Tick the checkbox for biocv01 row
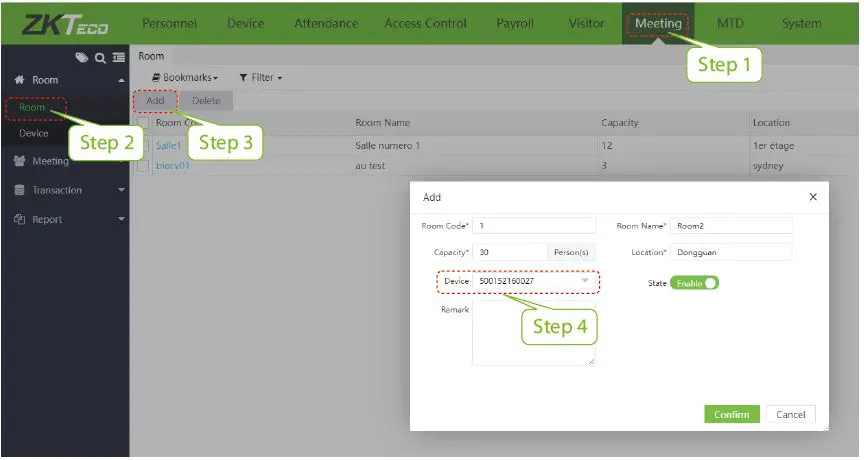The height and width of the screenshot is (460, 864). (x=143, y=166)
